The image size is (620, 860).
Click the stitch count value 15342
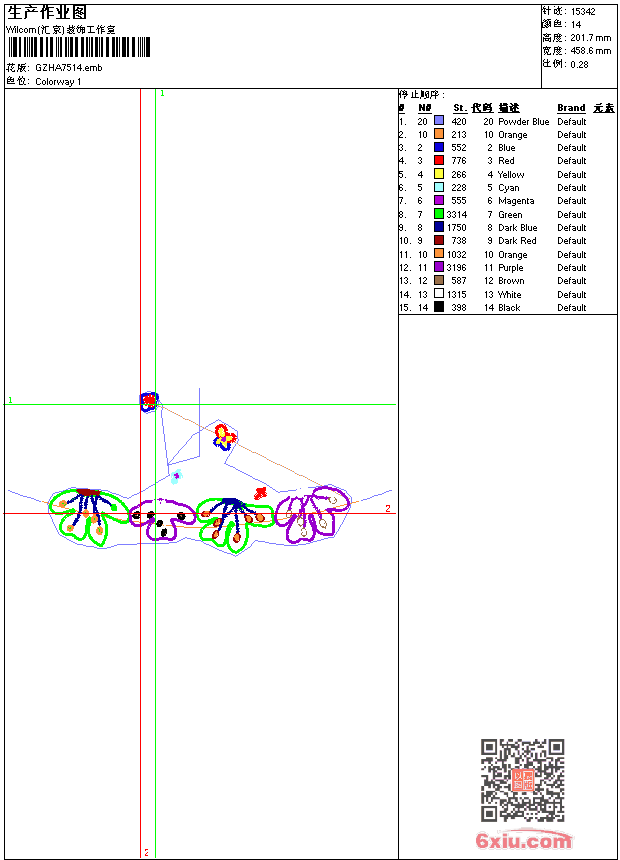pyautogui.click(x=586, y=11)
